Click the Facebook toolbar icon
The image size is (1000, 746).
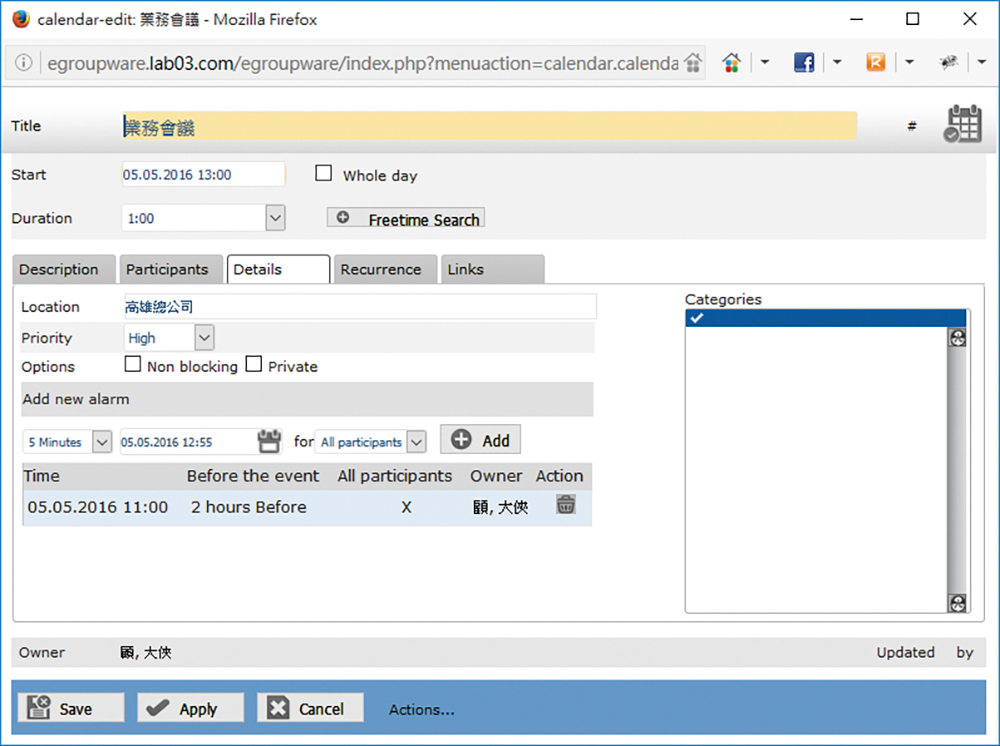click(x=804, y=62)
